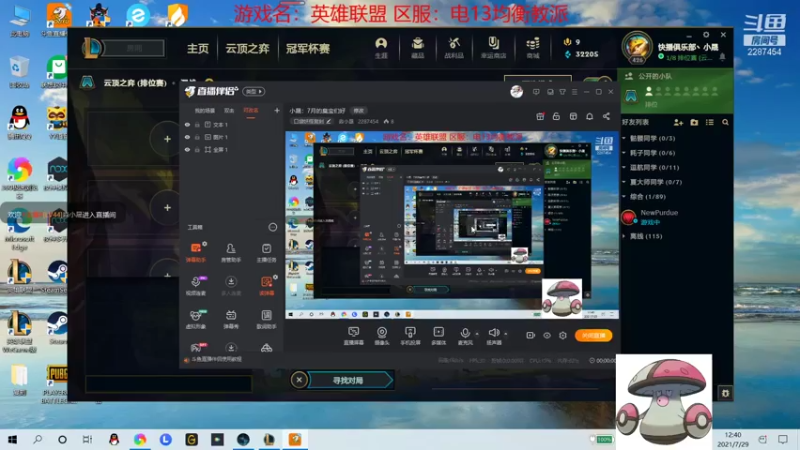Open QQ penguin from taskbar
This screenshot has width=800, height=450.
[x=114, y=439]
